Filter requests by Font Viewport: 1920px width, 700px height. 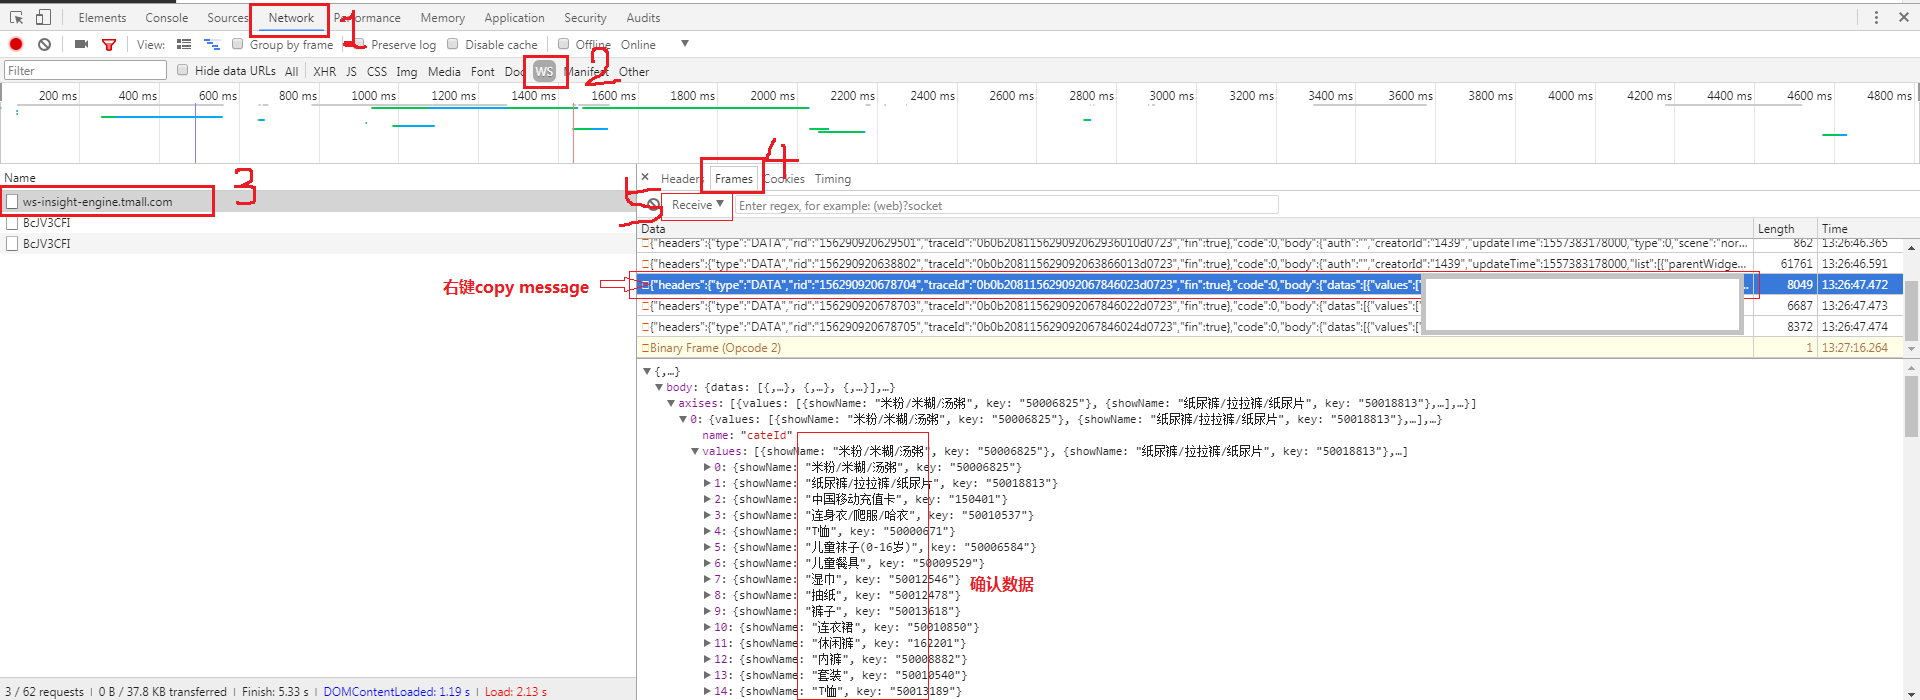[482, 71]
